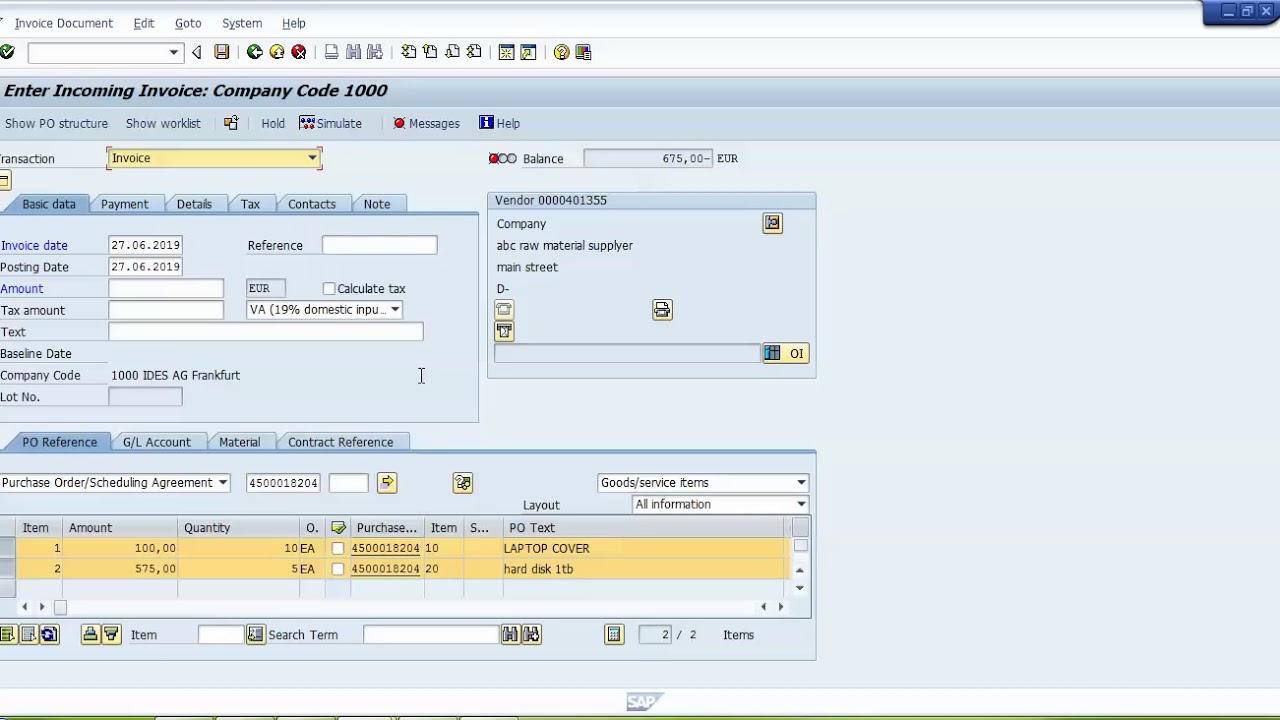
Task: Open the System menu
Action: [242, 23]
